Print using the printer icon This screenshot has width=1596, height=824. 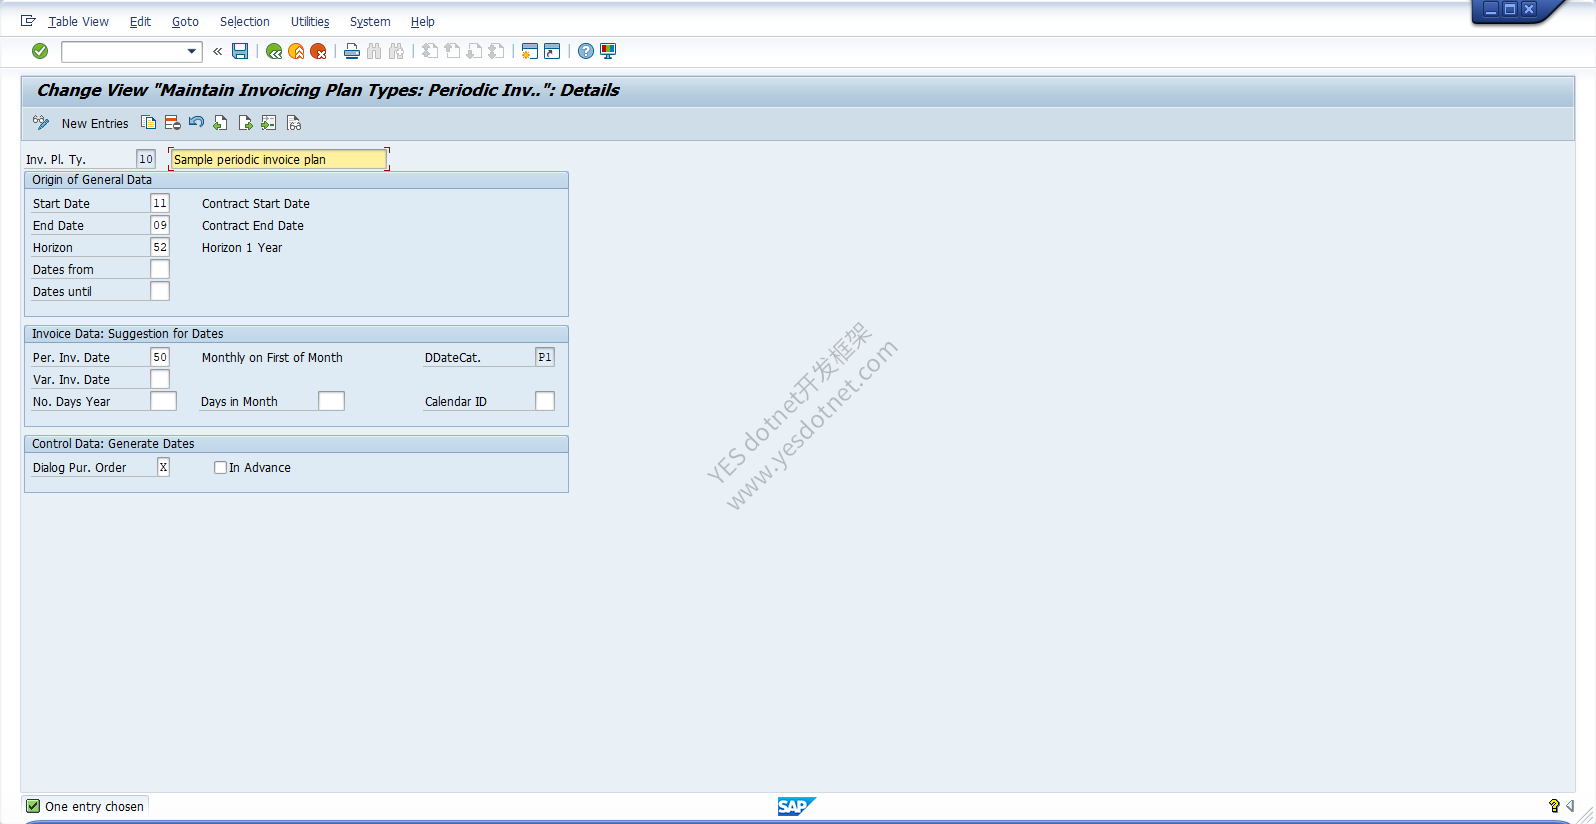coord(352,51)
